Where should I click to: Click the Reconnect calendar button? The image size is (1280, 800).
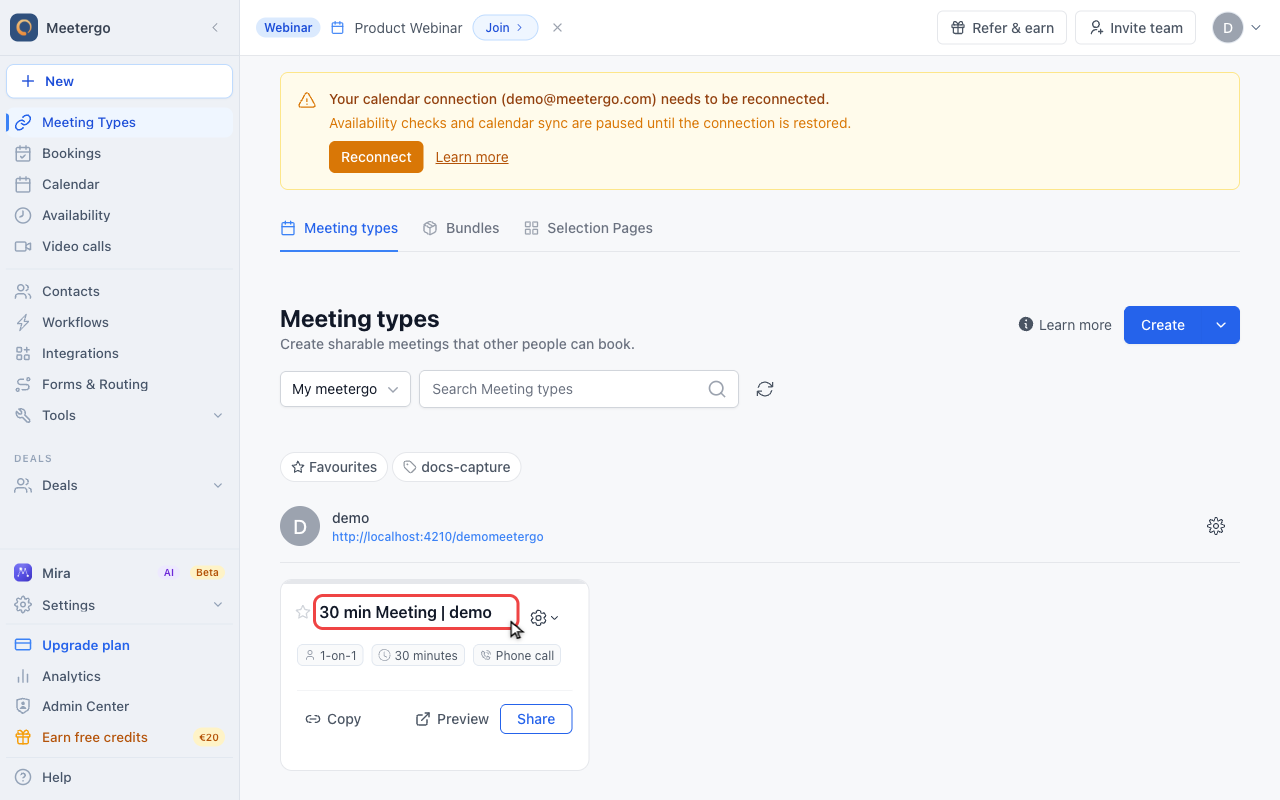[x=376, y=157]
